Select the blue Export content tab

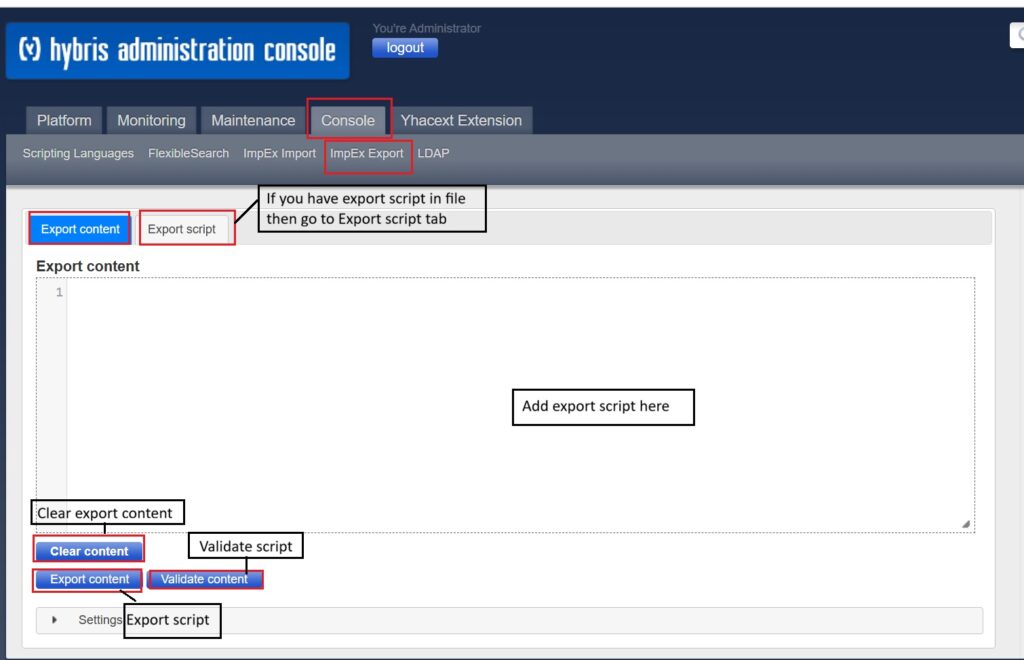coord(80,229)
